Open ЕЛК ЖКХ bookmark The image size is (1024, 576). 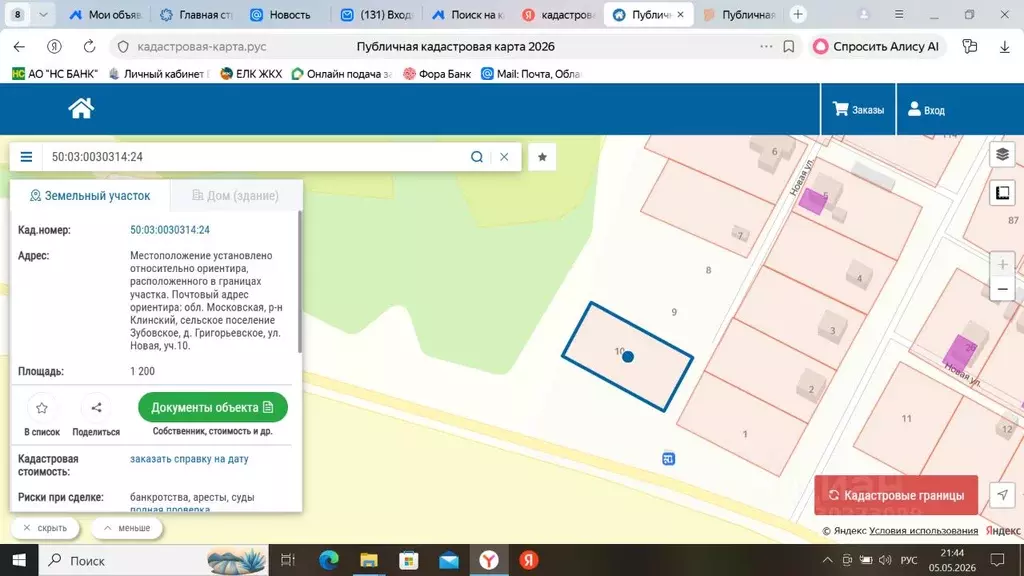[x=251, y=74]
